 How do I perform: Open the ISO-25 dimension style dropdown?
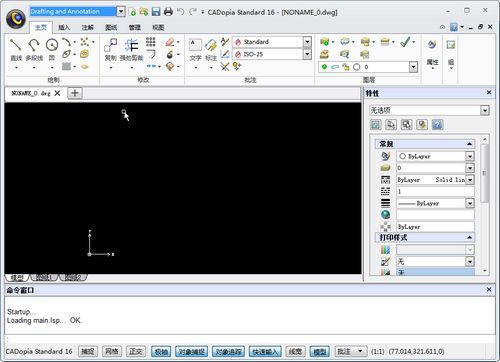(307, 54)
